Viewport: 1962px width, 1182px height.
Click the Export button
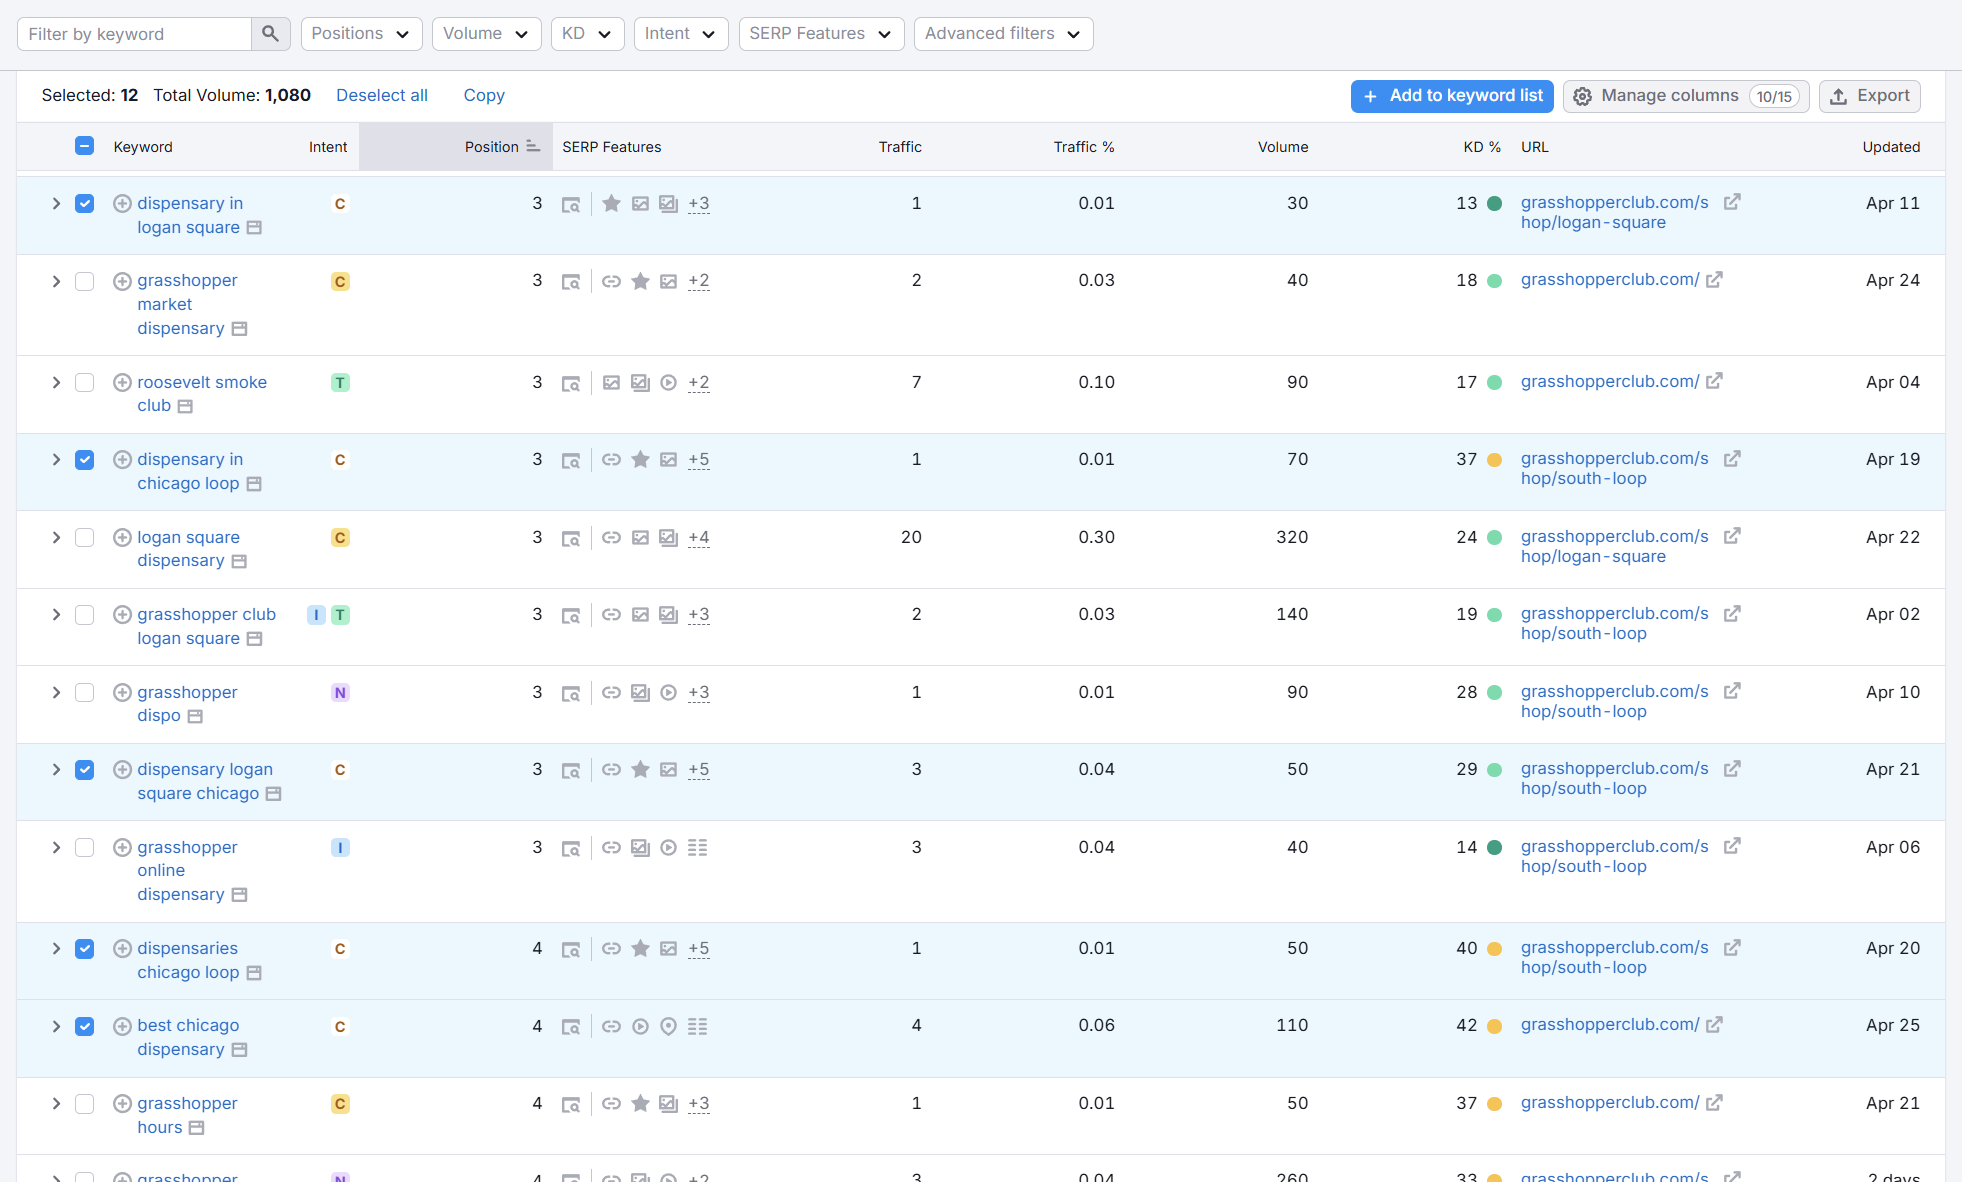(1869, 96)
